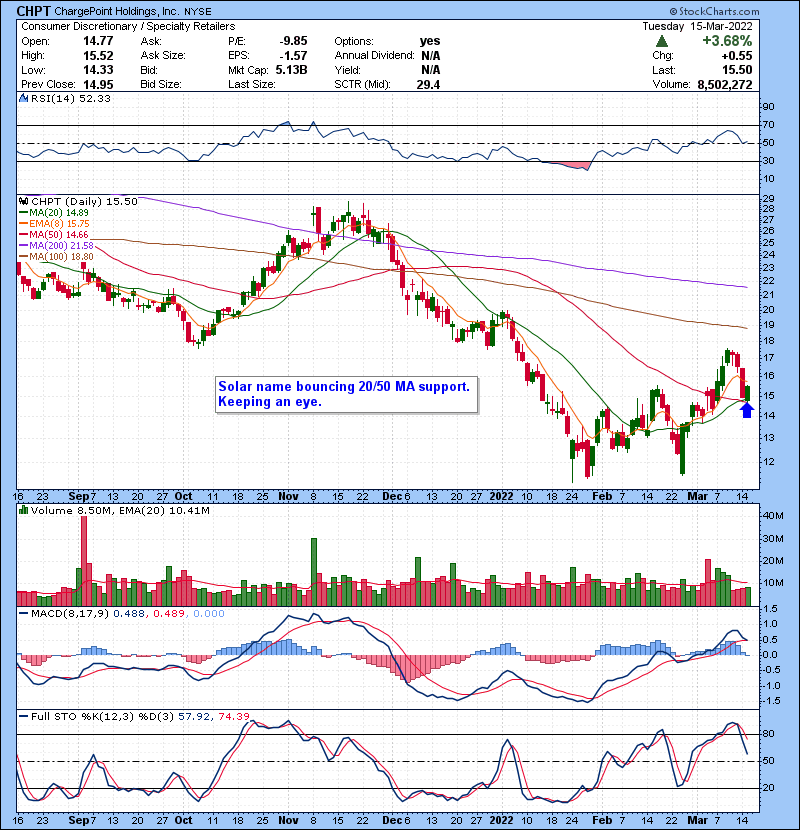The width and height of the screenshot is (800, 830).
Task: Click the volume bars icon beside Volume
Action: (23, 511)
